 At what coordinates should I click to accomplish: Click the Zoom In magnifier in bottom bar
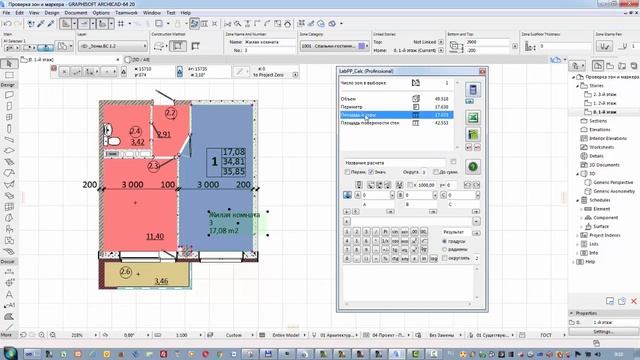tap(42, 335)
